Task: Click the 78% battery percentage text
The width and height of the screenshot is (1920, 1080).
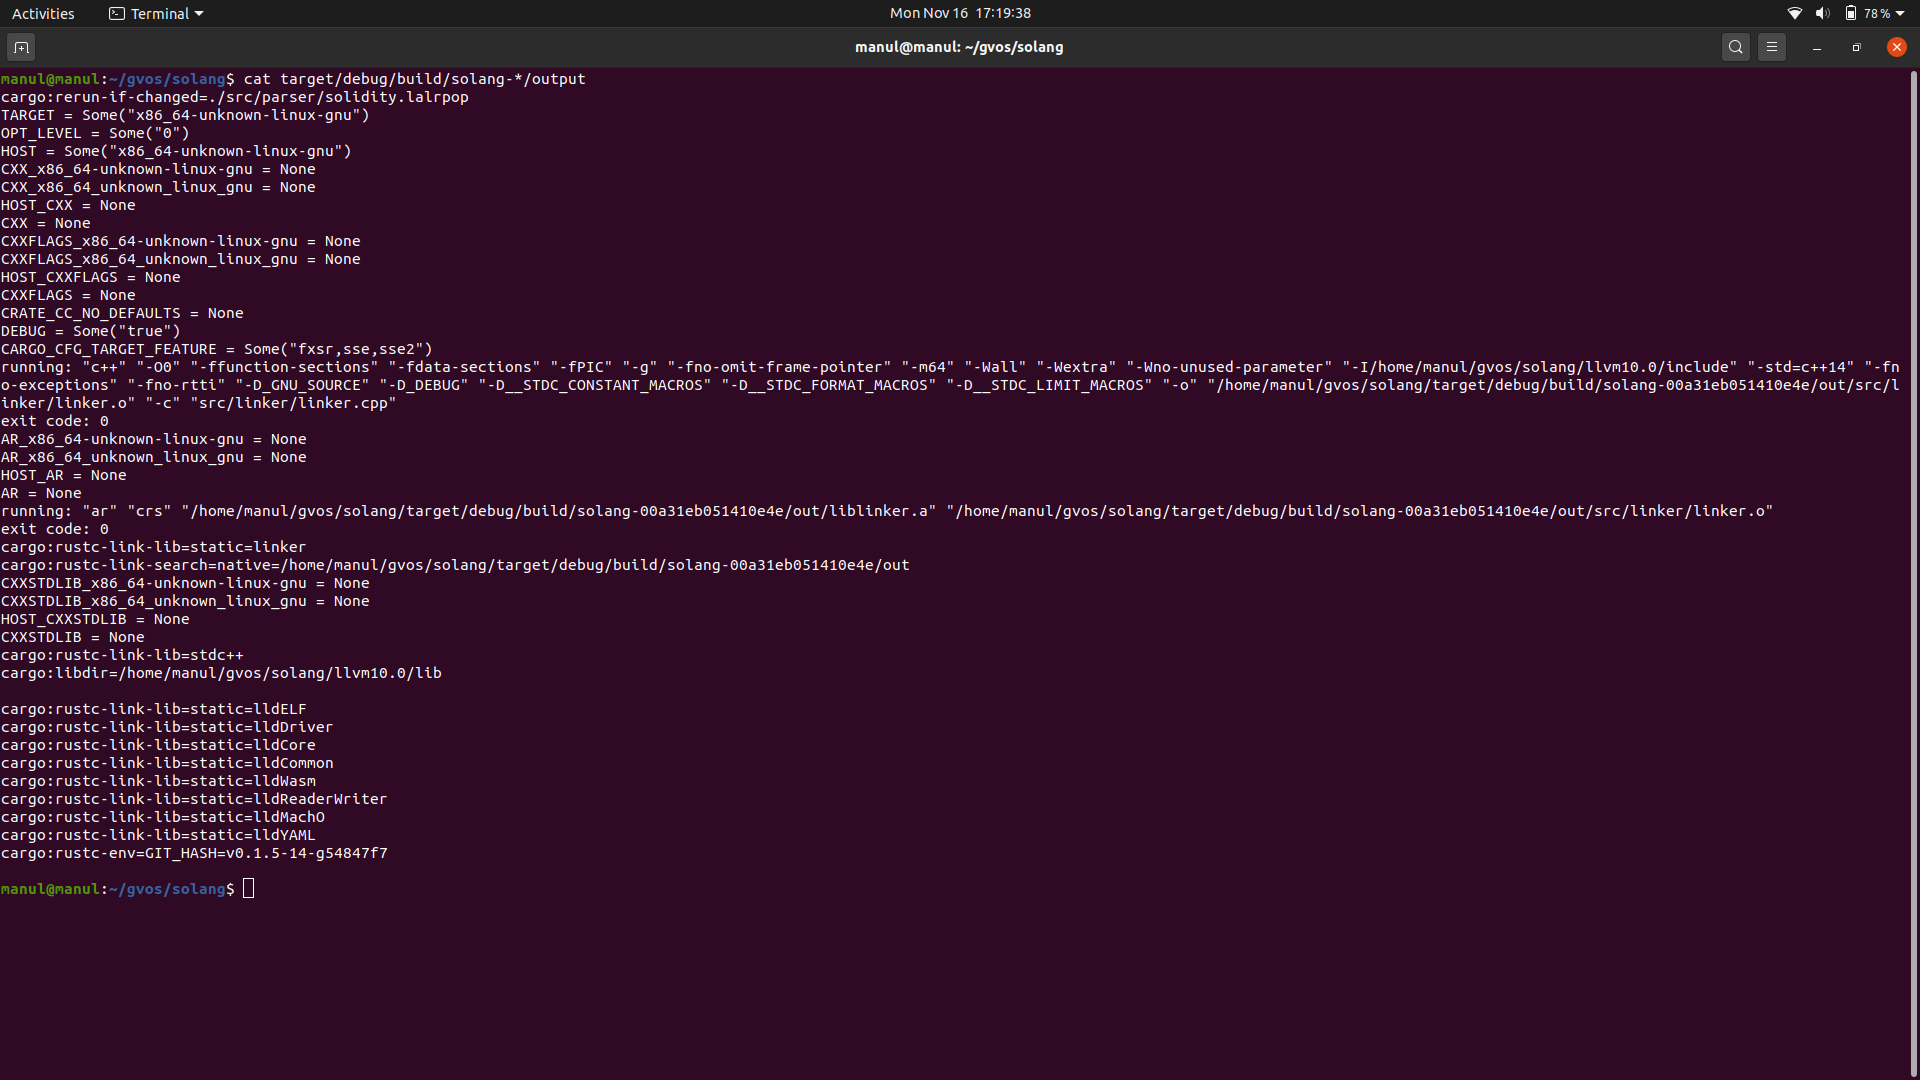Action: 1878,13
